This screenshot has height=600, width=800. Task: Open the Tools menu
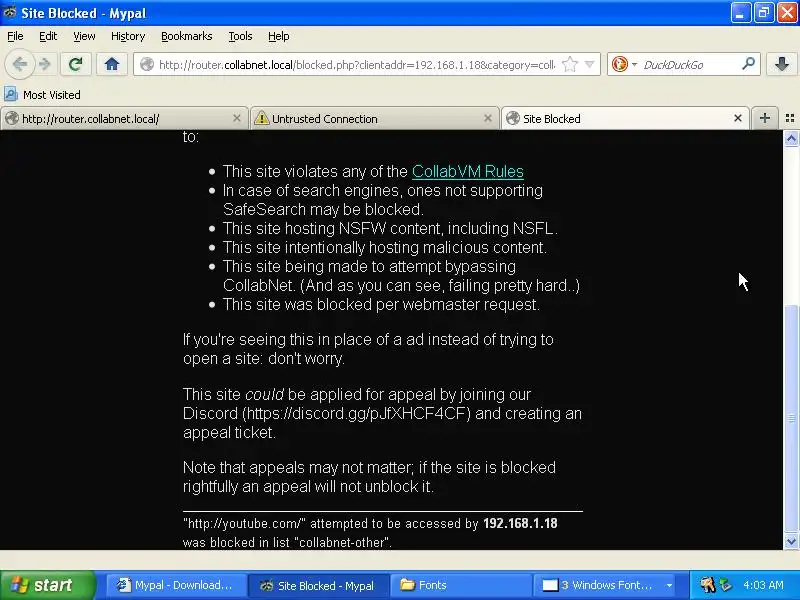point(240,36)
